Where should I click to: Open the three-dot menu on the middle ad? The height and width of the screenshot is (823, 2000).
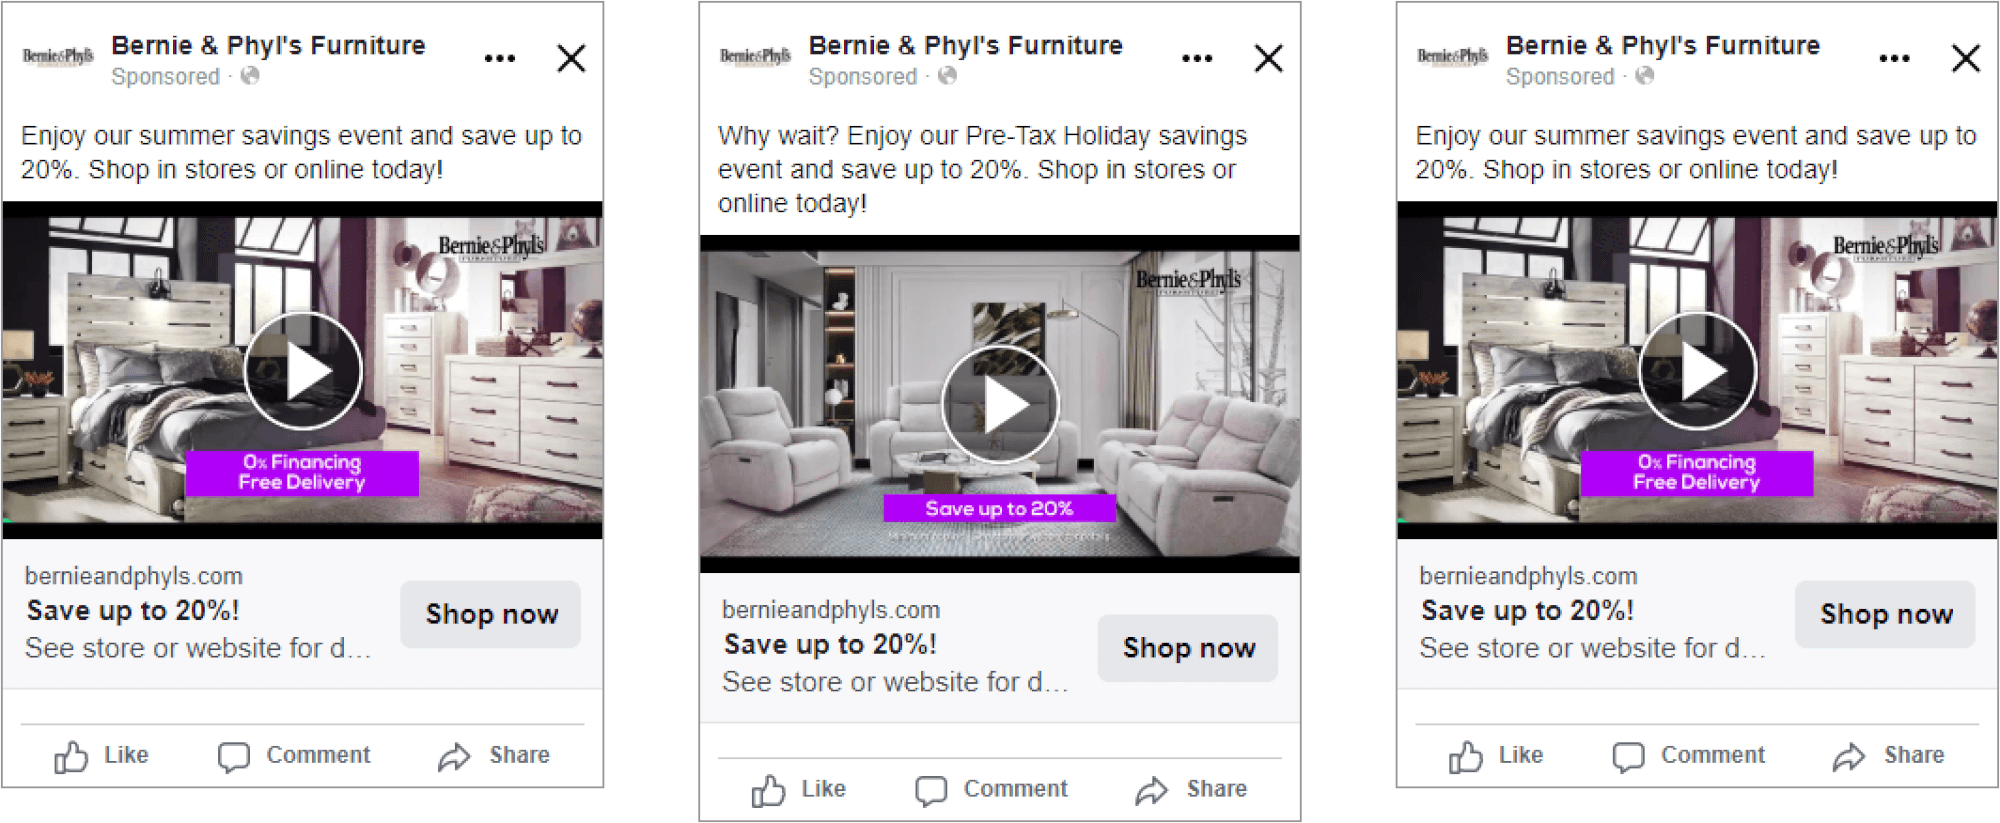coord(1197,58)
